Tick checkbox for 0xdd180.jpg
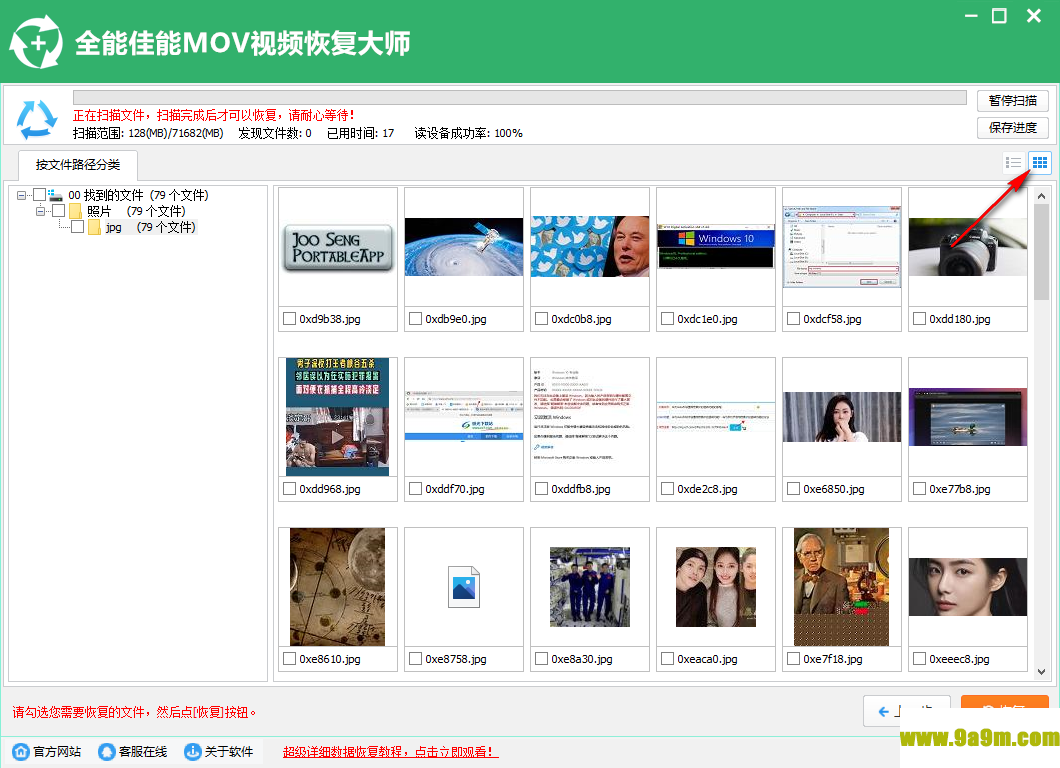The width and height of the screenshot is (1060, 768). [x=919, y=318]
